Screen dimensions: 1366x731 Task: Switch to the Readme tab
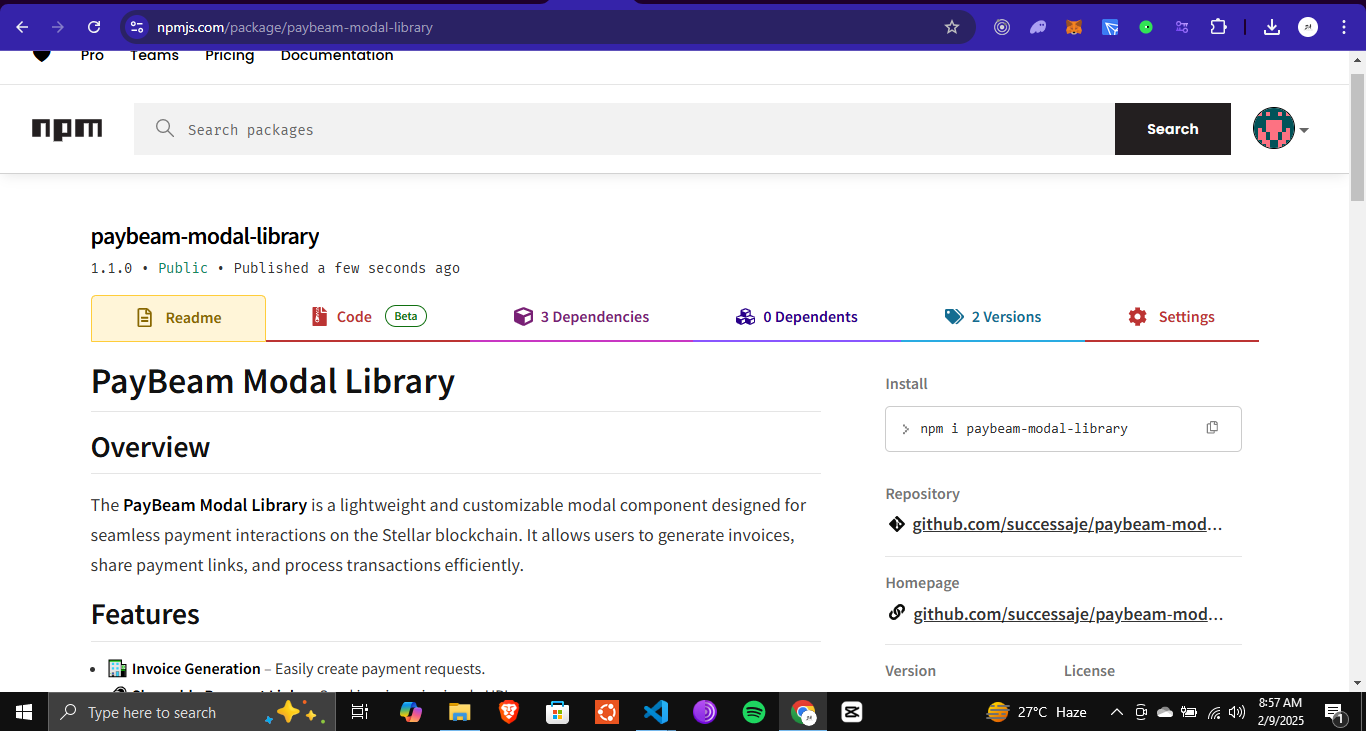[178, 318]
